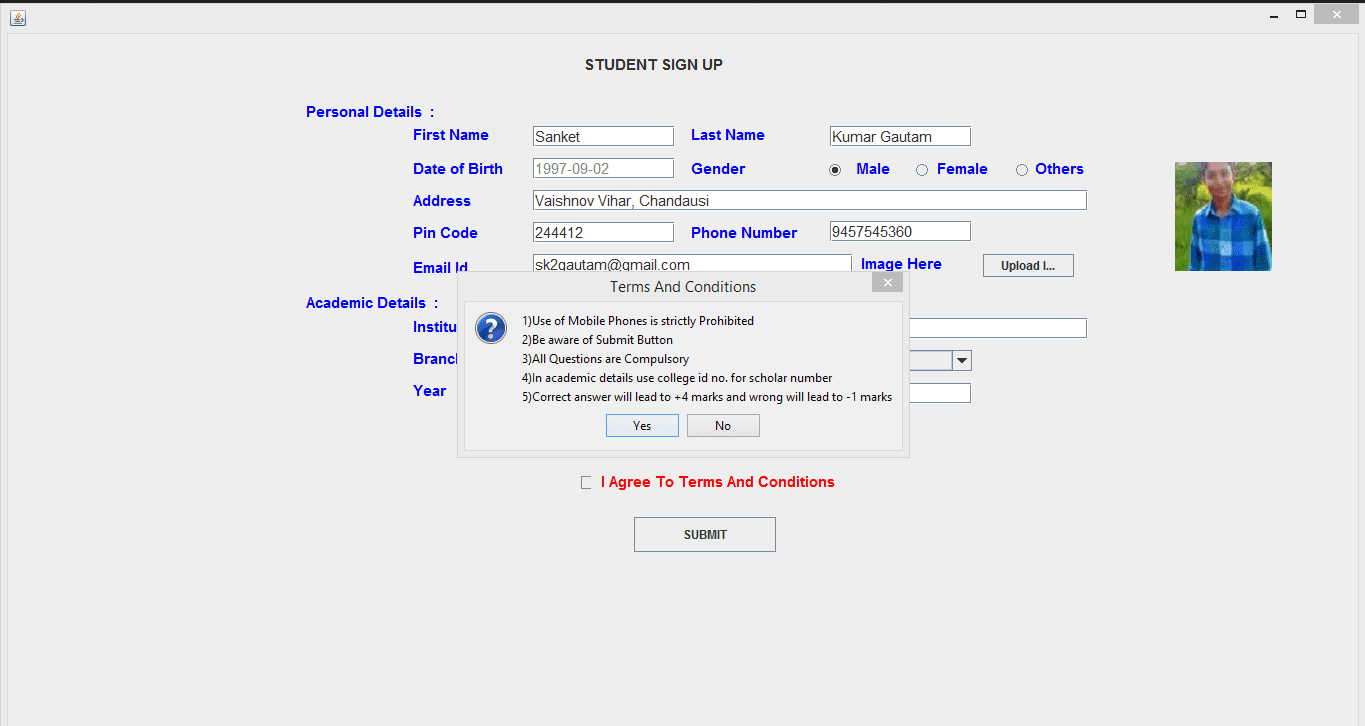Select the Male radio button
1365x726 pixels.
point(835,169)
